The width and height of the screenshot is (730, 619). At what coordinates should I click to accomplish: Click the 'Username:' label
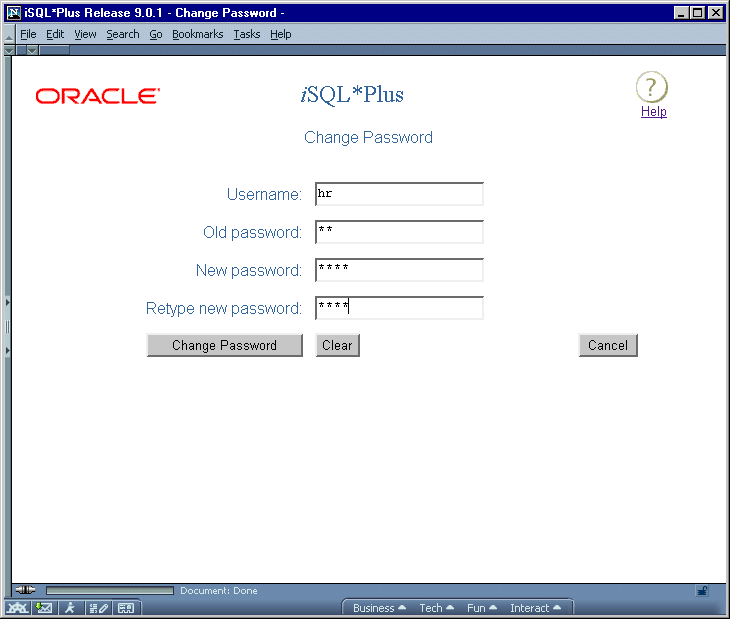(x=264, y=194)
